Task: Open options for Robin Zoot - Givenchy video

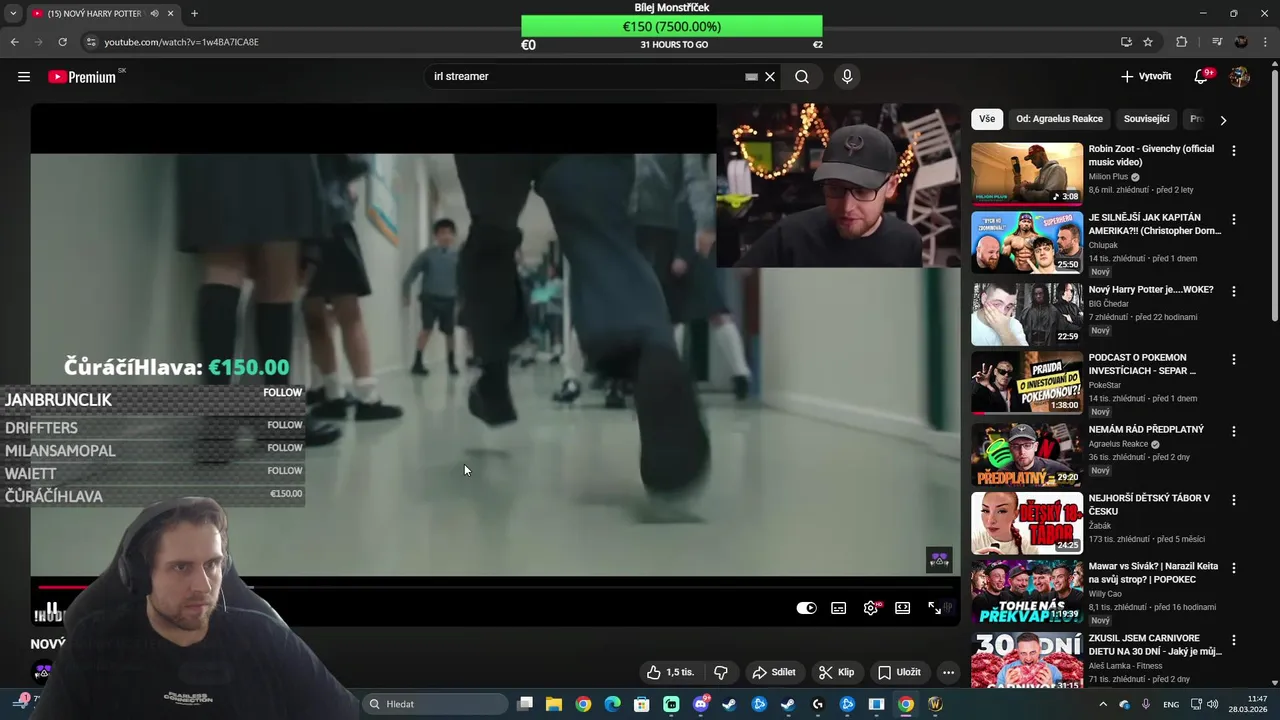Action: pos(1233,151)
